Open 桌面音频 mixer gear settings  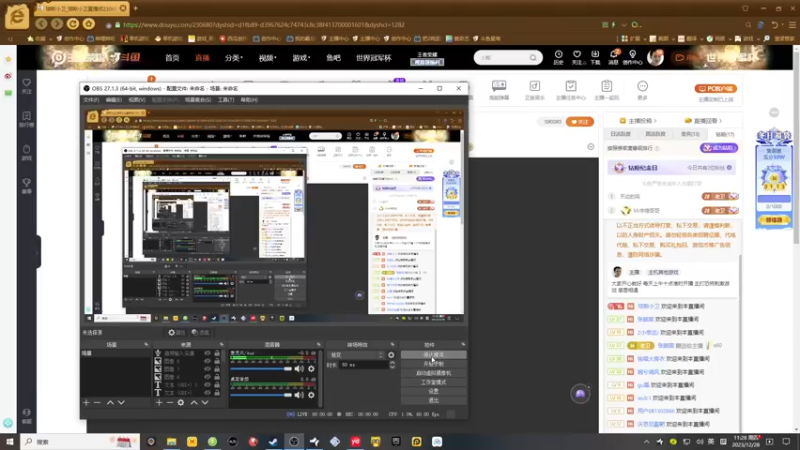click(x=311, y=394)
